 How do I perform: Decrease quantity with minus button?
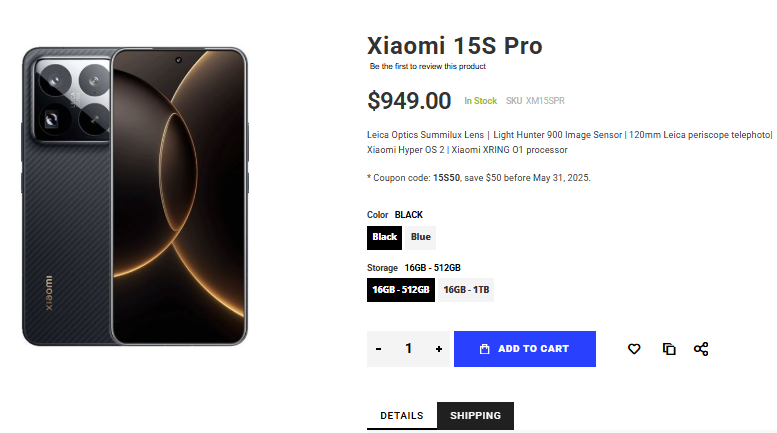coord(378,349)
